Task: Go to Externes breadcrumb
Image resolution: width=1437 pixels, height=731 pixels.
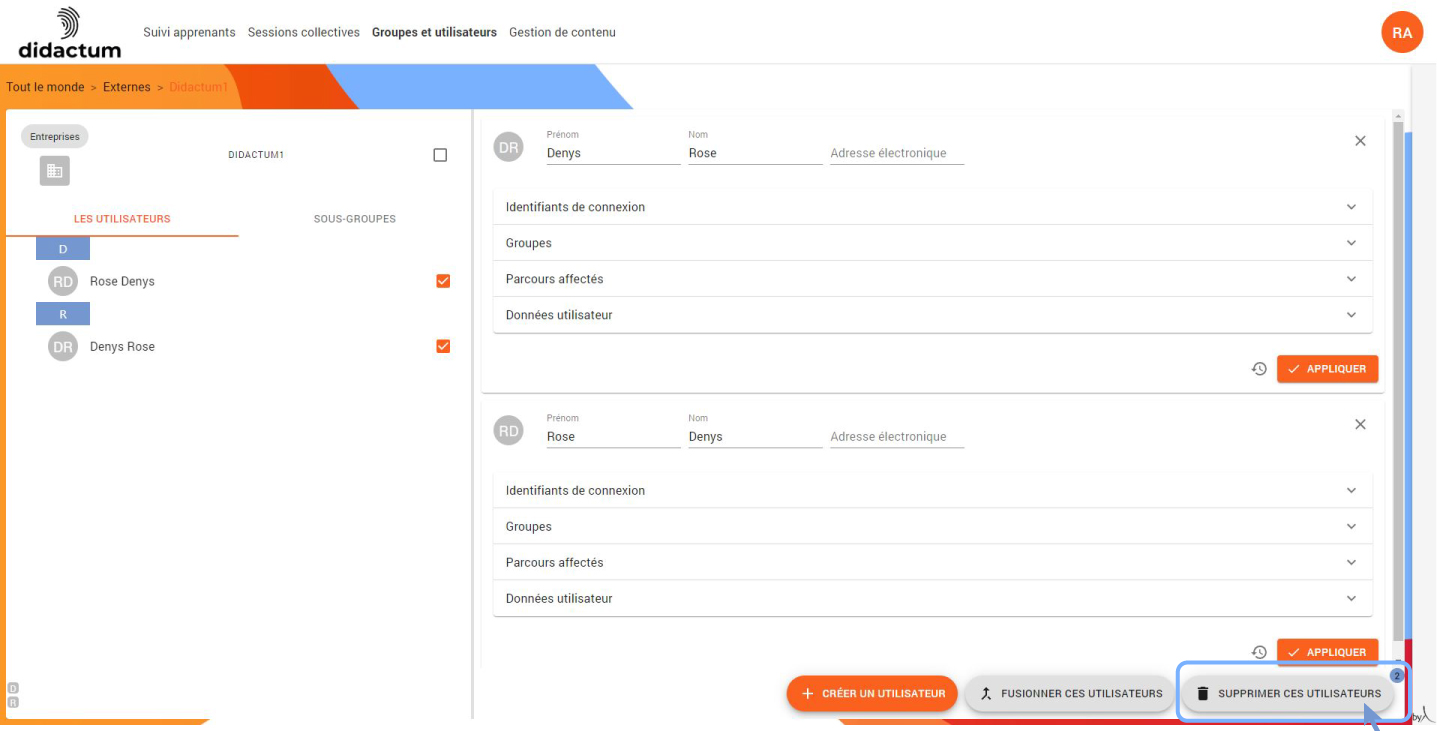Action: tap(127, 87)
